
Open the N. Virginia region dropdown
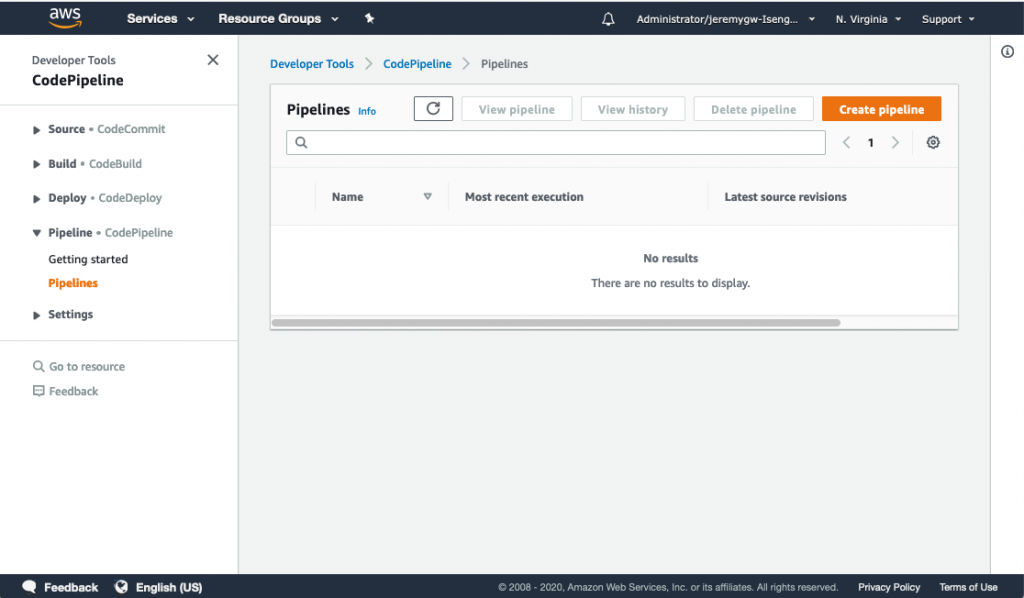pyautogui.click(x=868, y=19)
